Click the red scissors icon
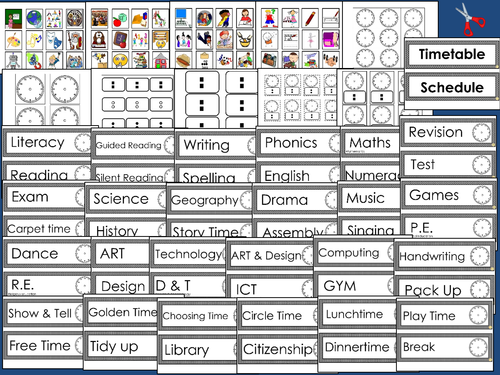This screenshot has height=375, width=500. (x=470, y=19)
